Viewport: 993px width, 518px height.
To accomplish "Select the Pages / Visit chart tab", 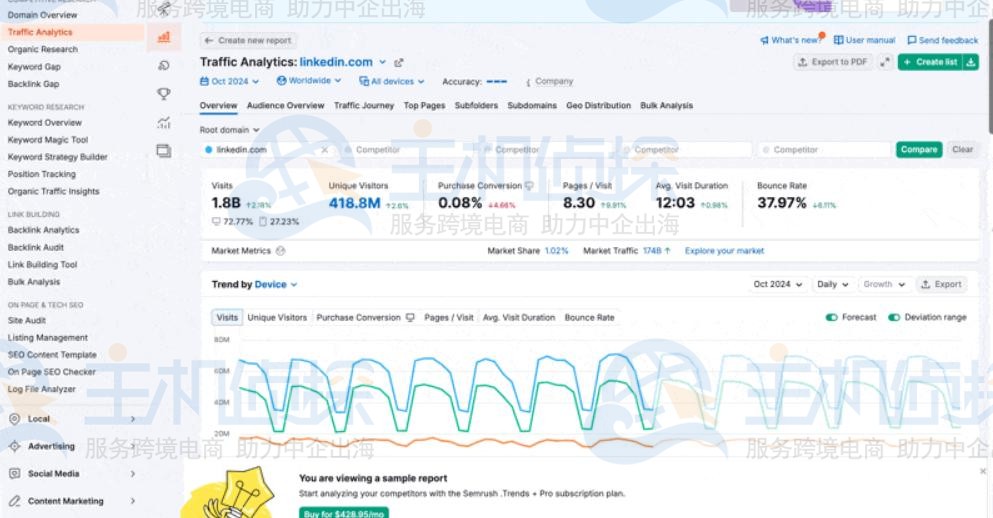I will pyautogui.click(x=448, y=318).
